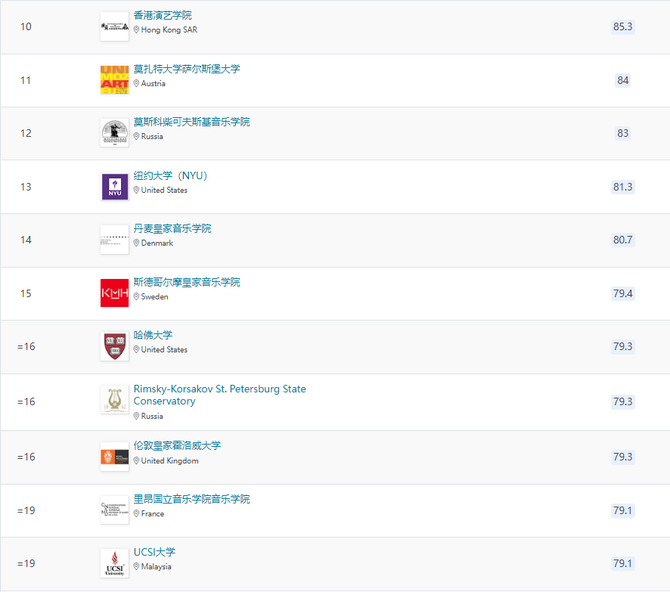The image size is (670, 592).
Task: Click the 81.3 score badge
Action: point(623,187)
